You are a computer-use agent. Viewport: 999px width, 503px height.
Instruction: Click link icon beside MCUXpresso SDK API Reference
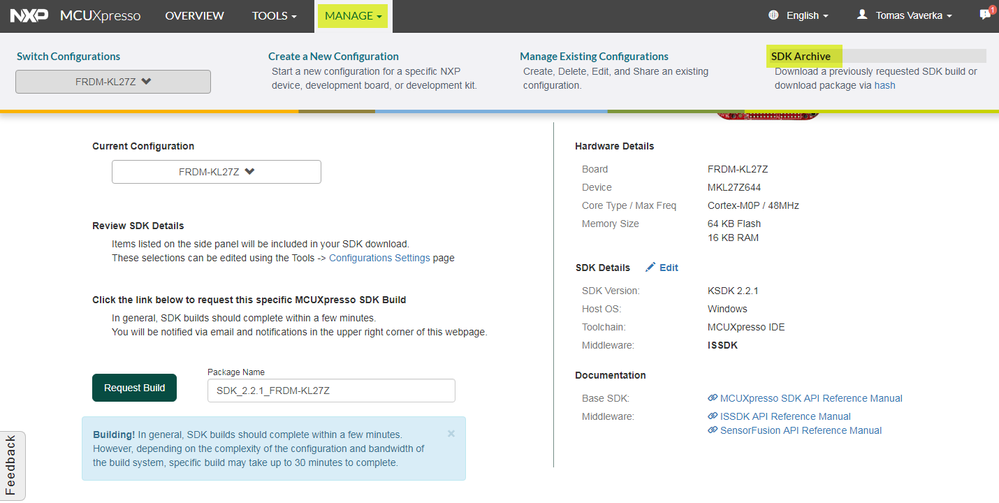tap(712, 399)
